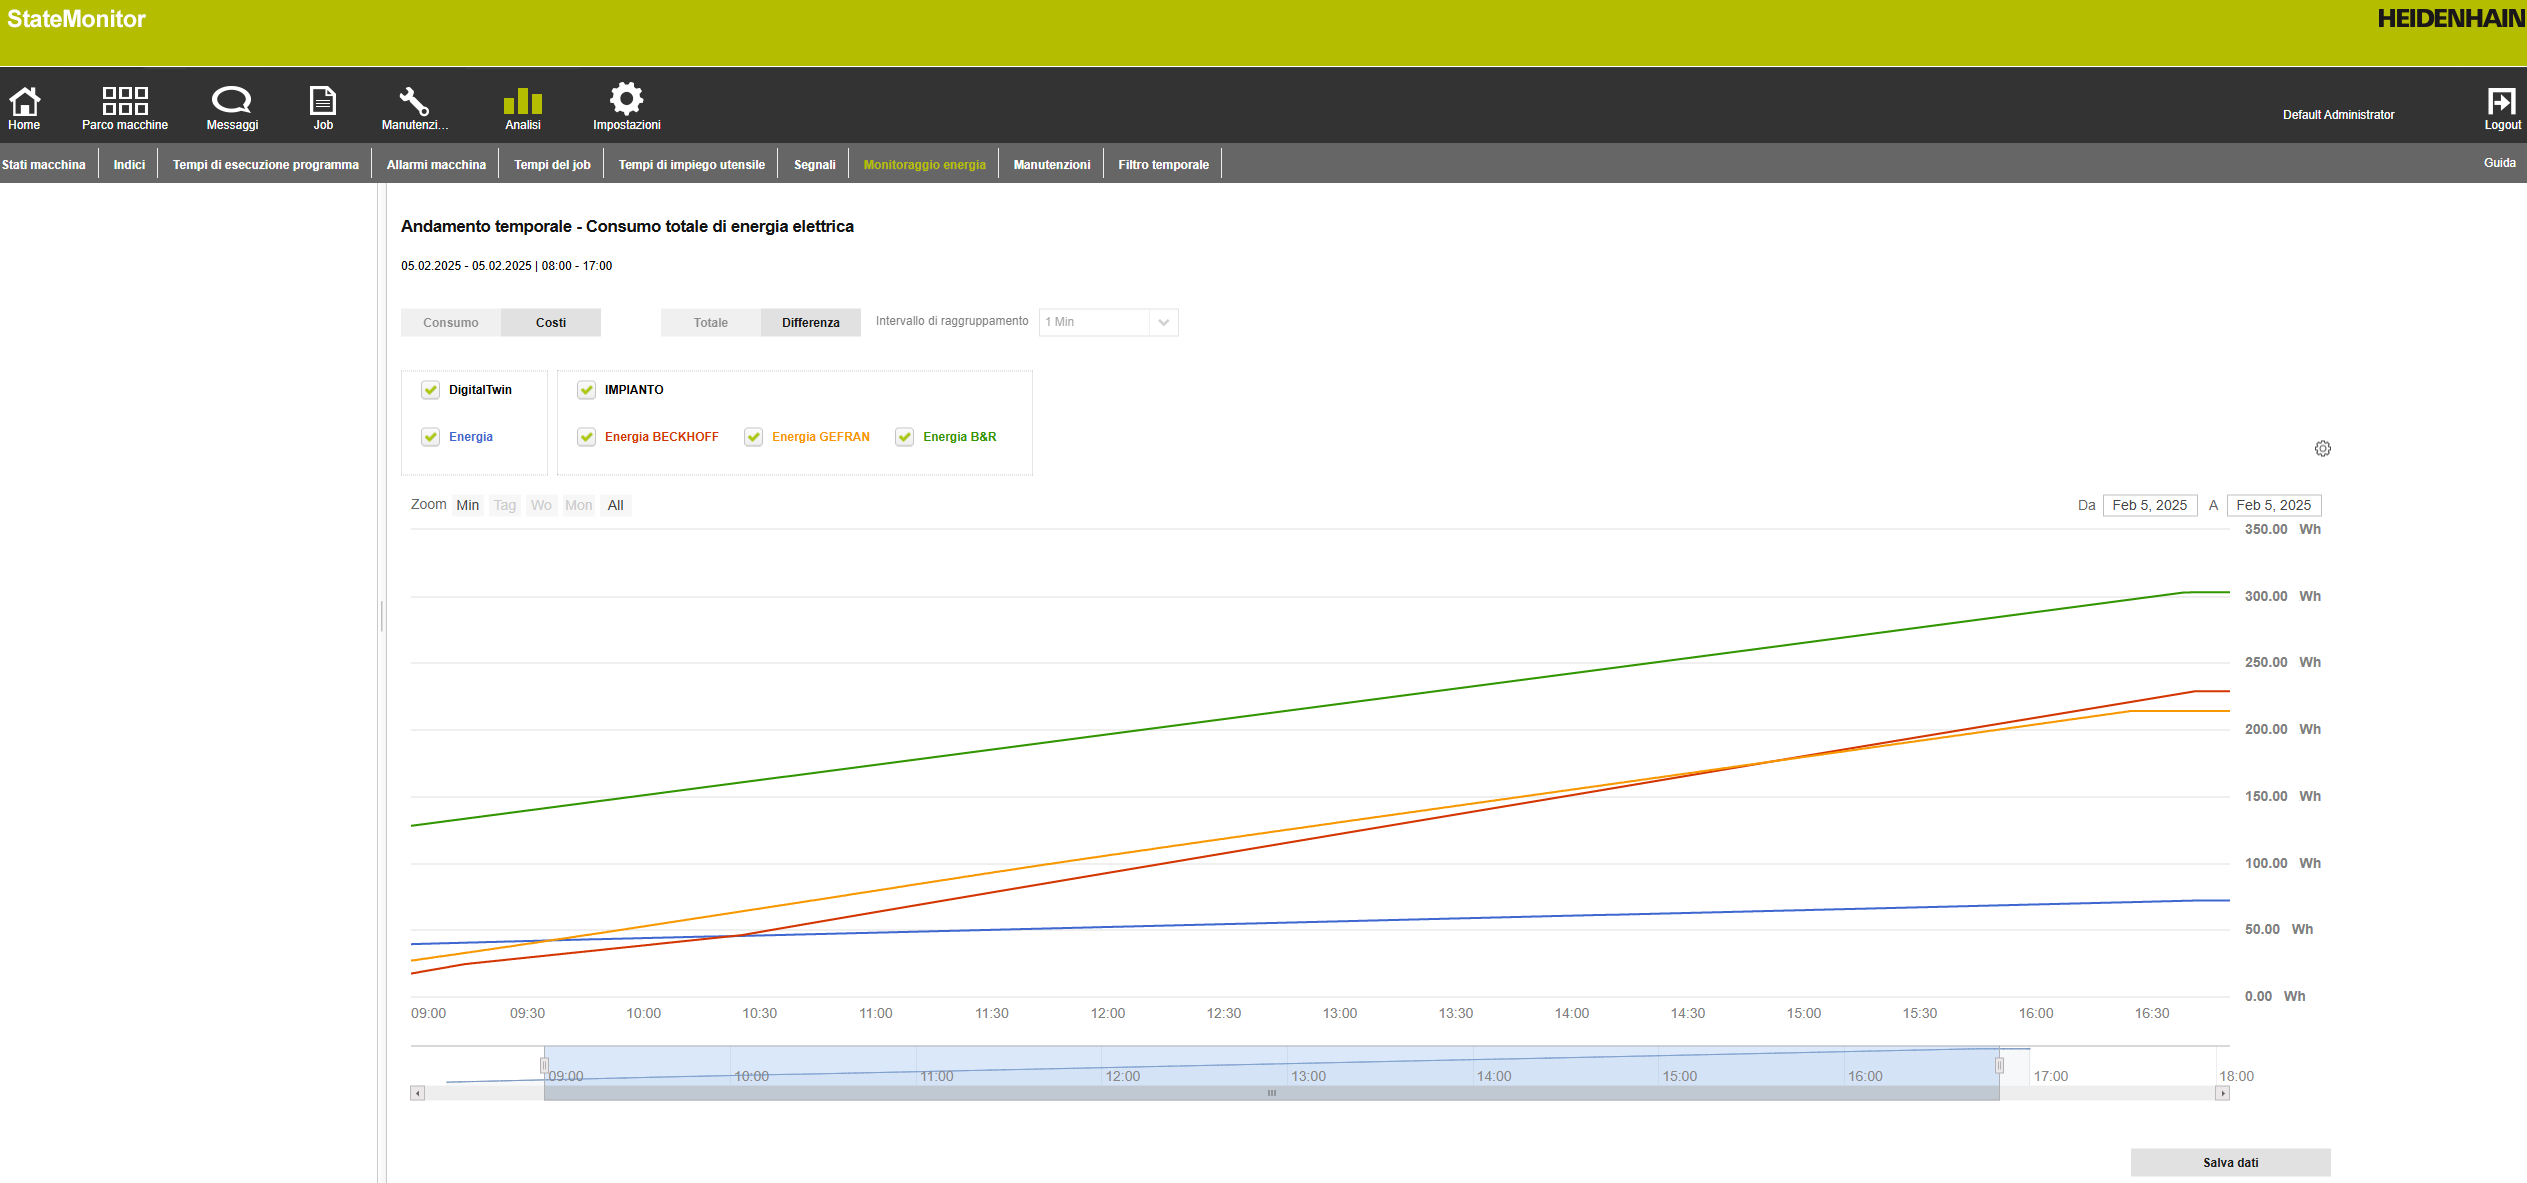The width and height of the screenshot is (2527, 1183).
Task: Open Parco macchine grid icon
Action: [125, 101]
